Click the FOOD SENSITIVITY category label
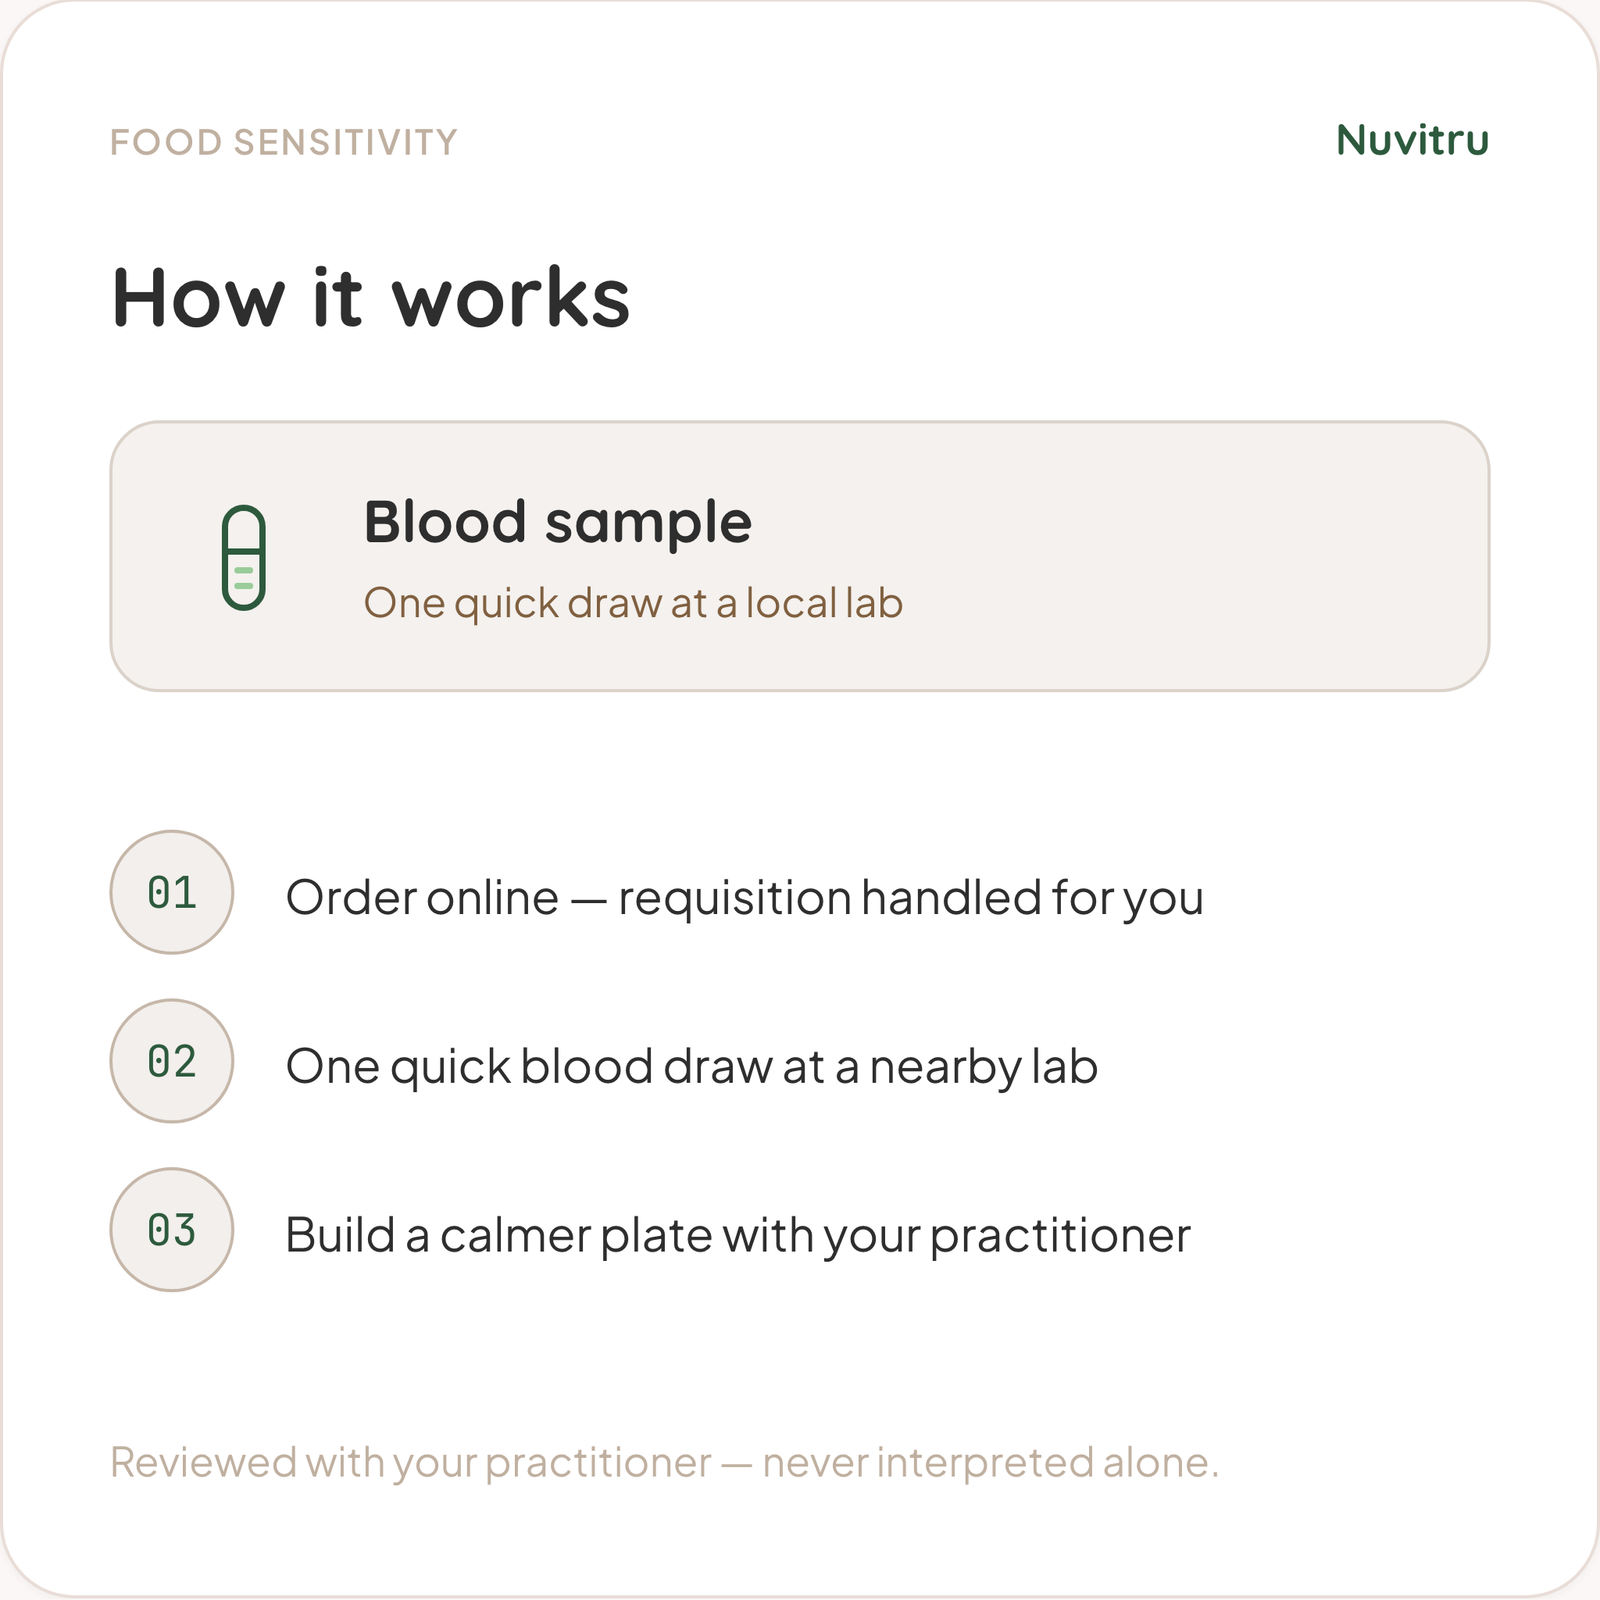Screen dimensions: 1600x1600 coord(284,142)
